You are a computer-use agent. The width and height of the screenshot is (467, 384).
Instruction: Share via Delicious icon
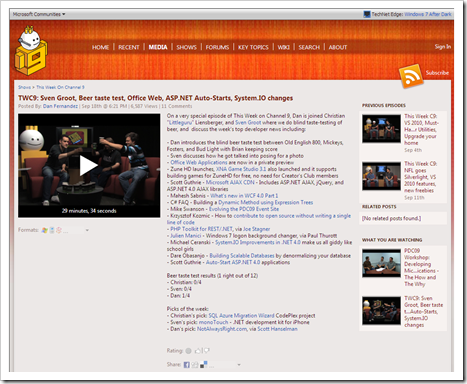click(x=203, y=365)
